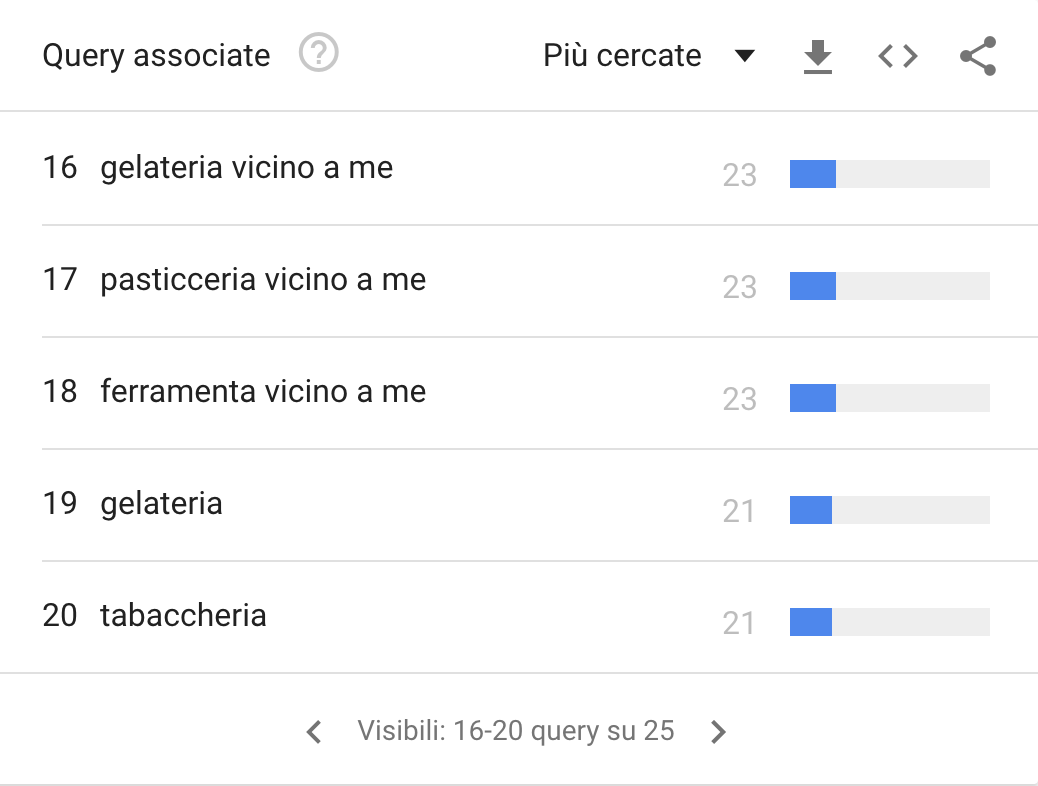Go to previous page of queries
This screenshot has height=786, width=1038.
tap(314, 732)
